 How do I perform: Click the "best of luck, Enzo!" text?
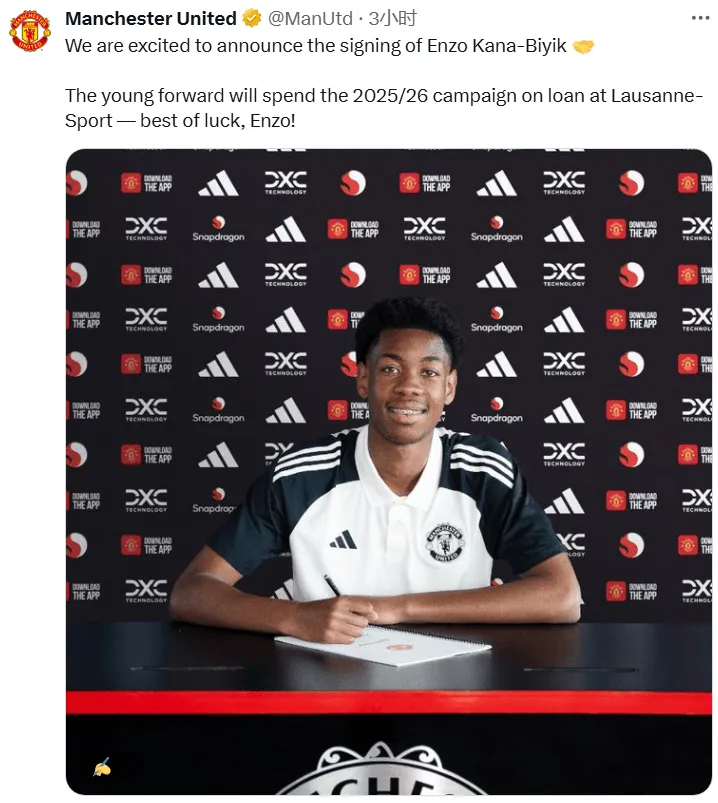click(x=218, y=121)
